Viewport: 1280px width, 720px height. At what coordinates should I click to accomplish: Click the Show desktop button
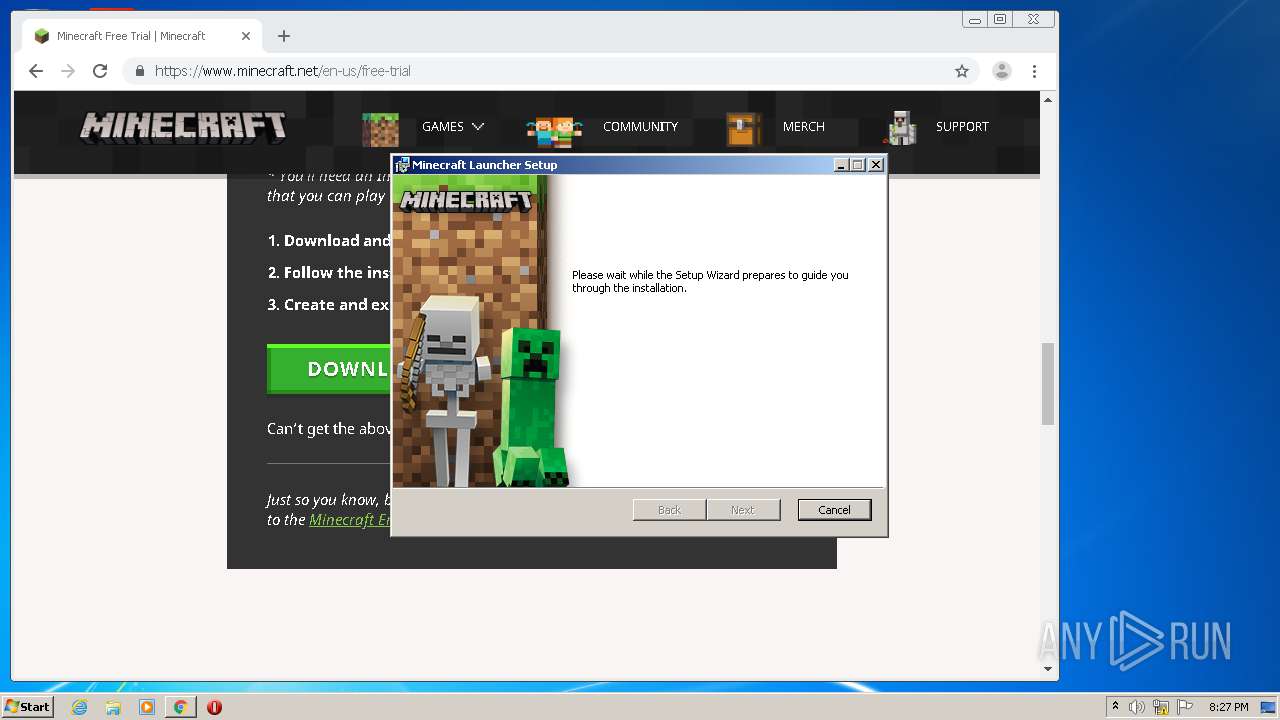1269,707
